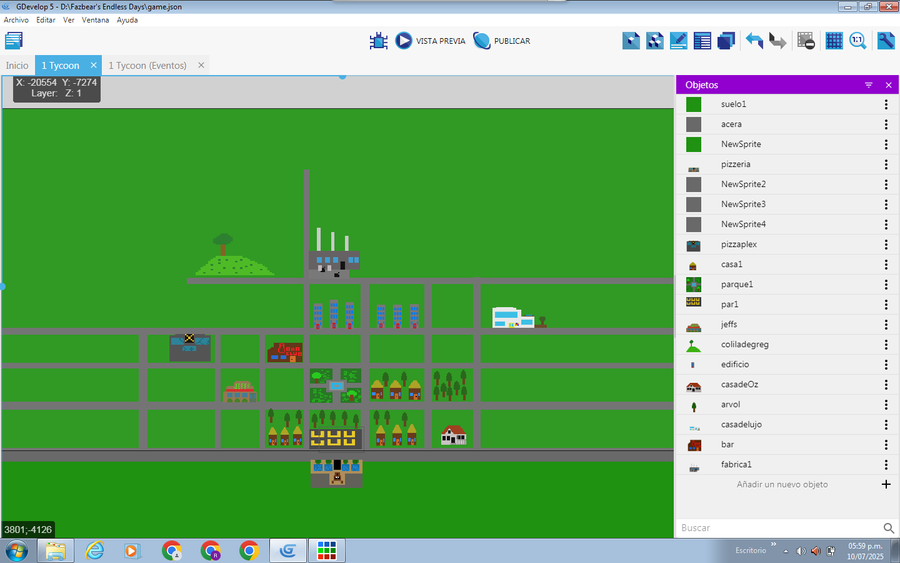
Task: Open the project manager icon
Action: [x=14, y=41]
